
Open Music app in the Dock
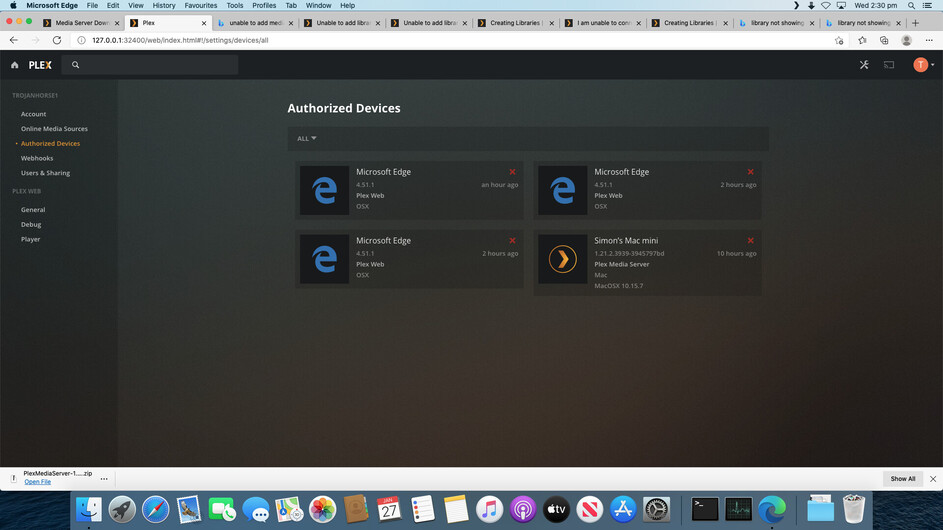[490, 510]
